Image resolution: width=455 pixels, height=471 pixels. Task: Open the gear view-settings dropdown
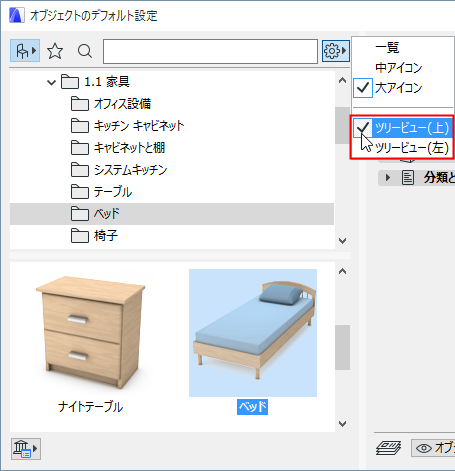coord(336,51)
